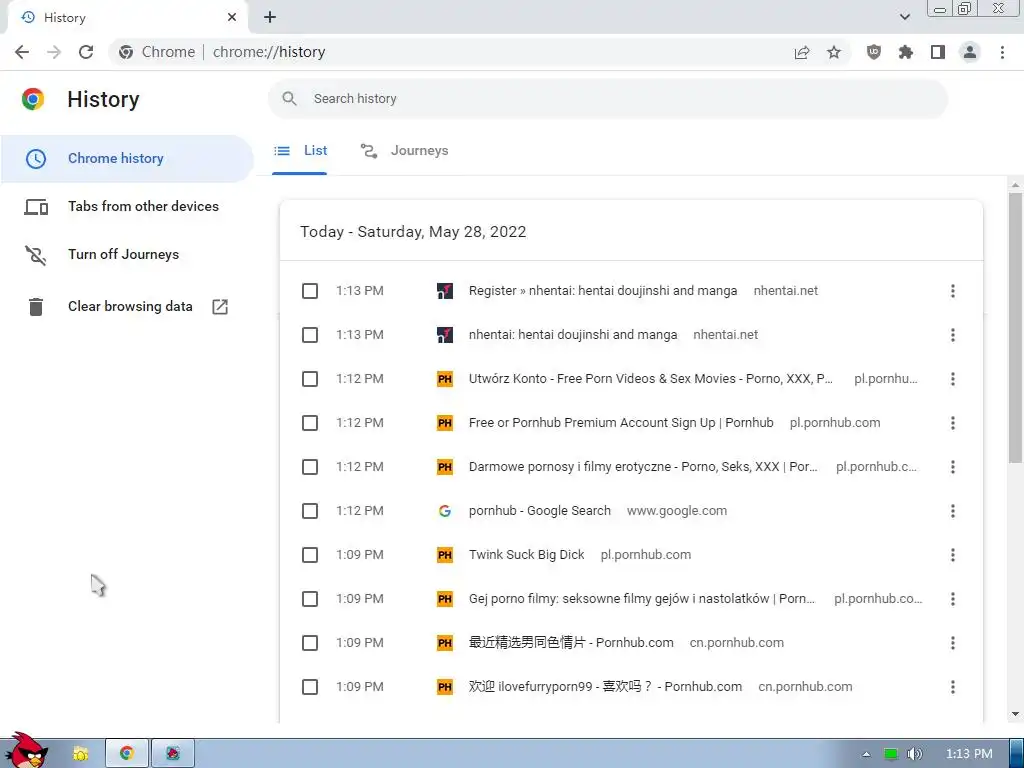
Task: Open the Extensions puzzle piece menu
Action: pos(905,52)
